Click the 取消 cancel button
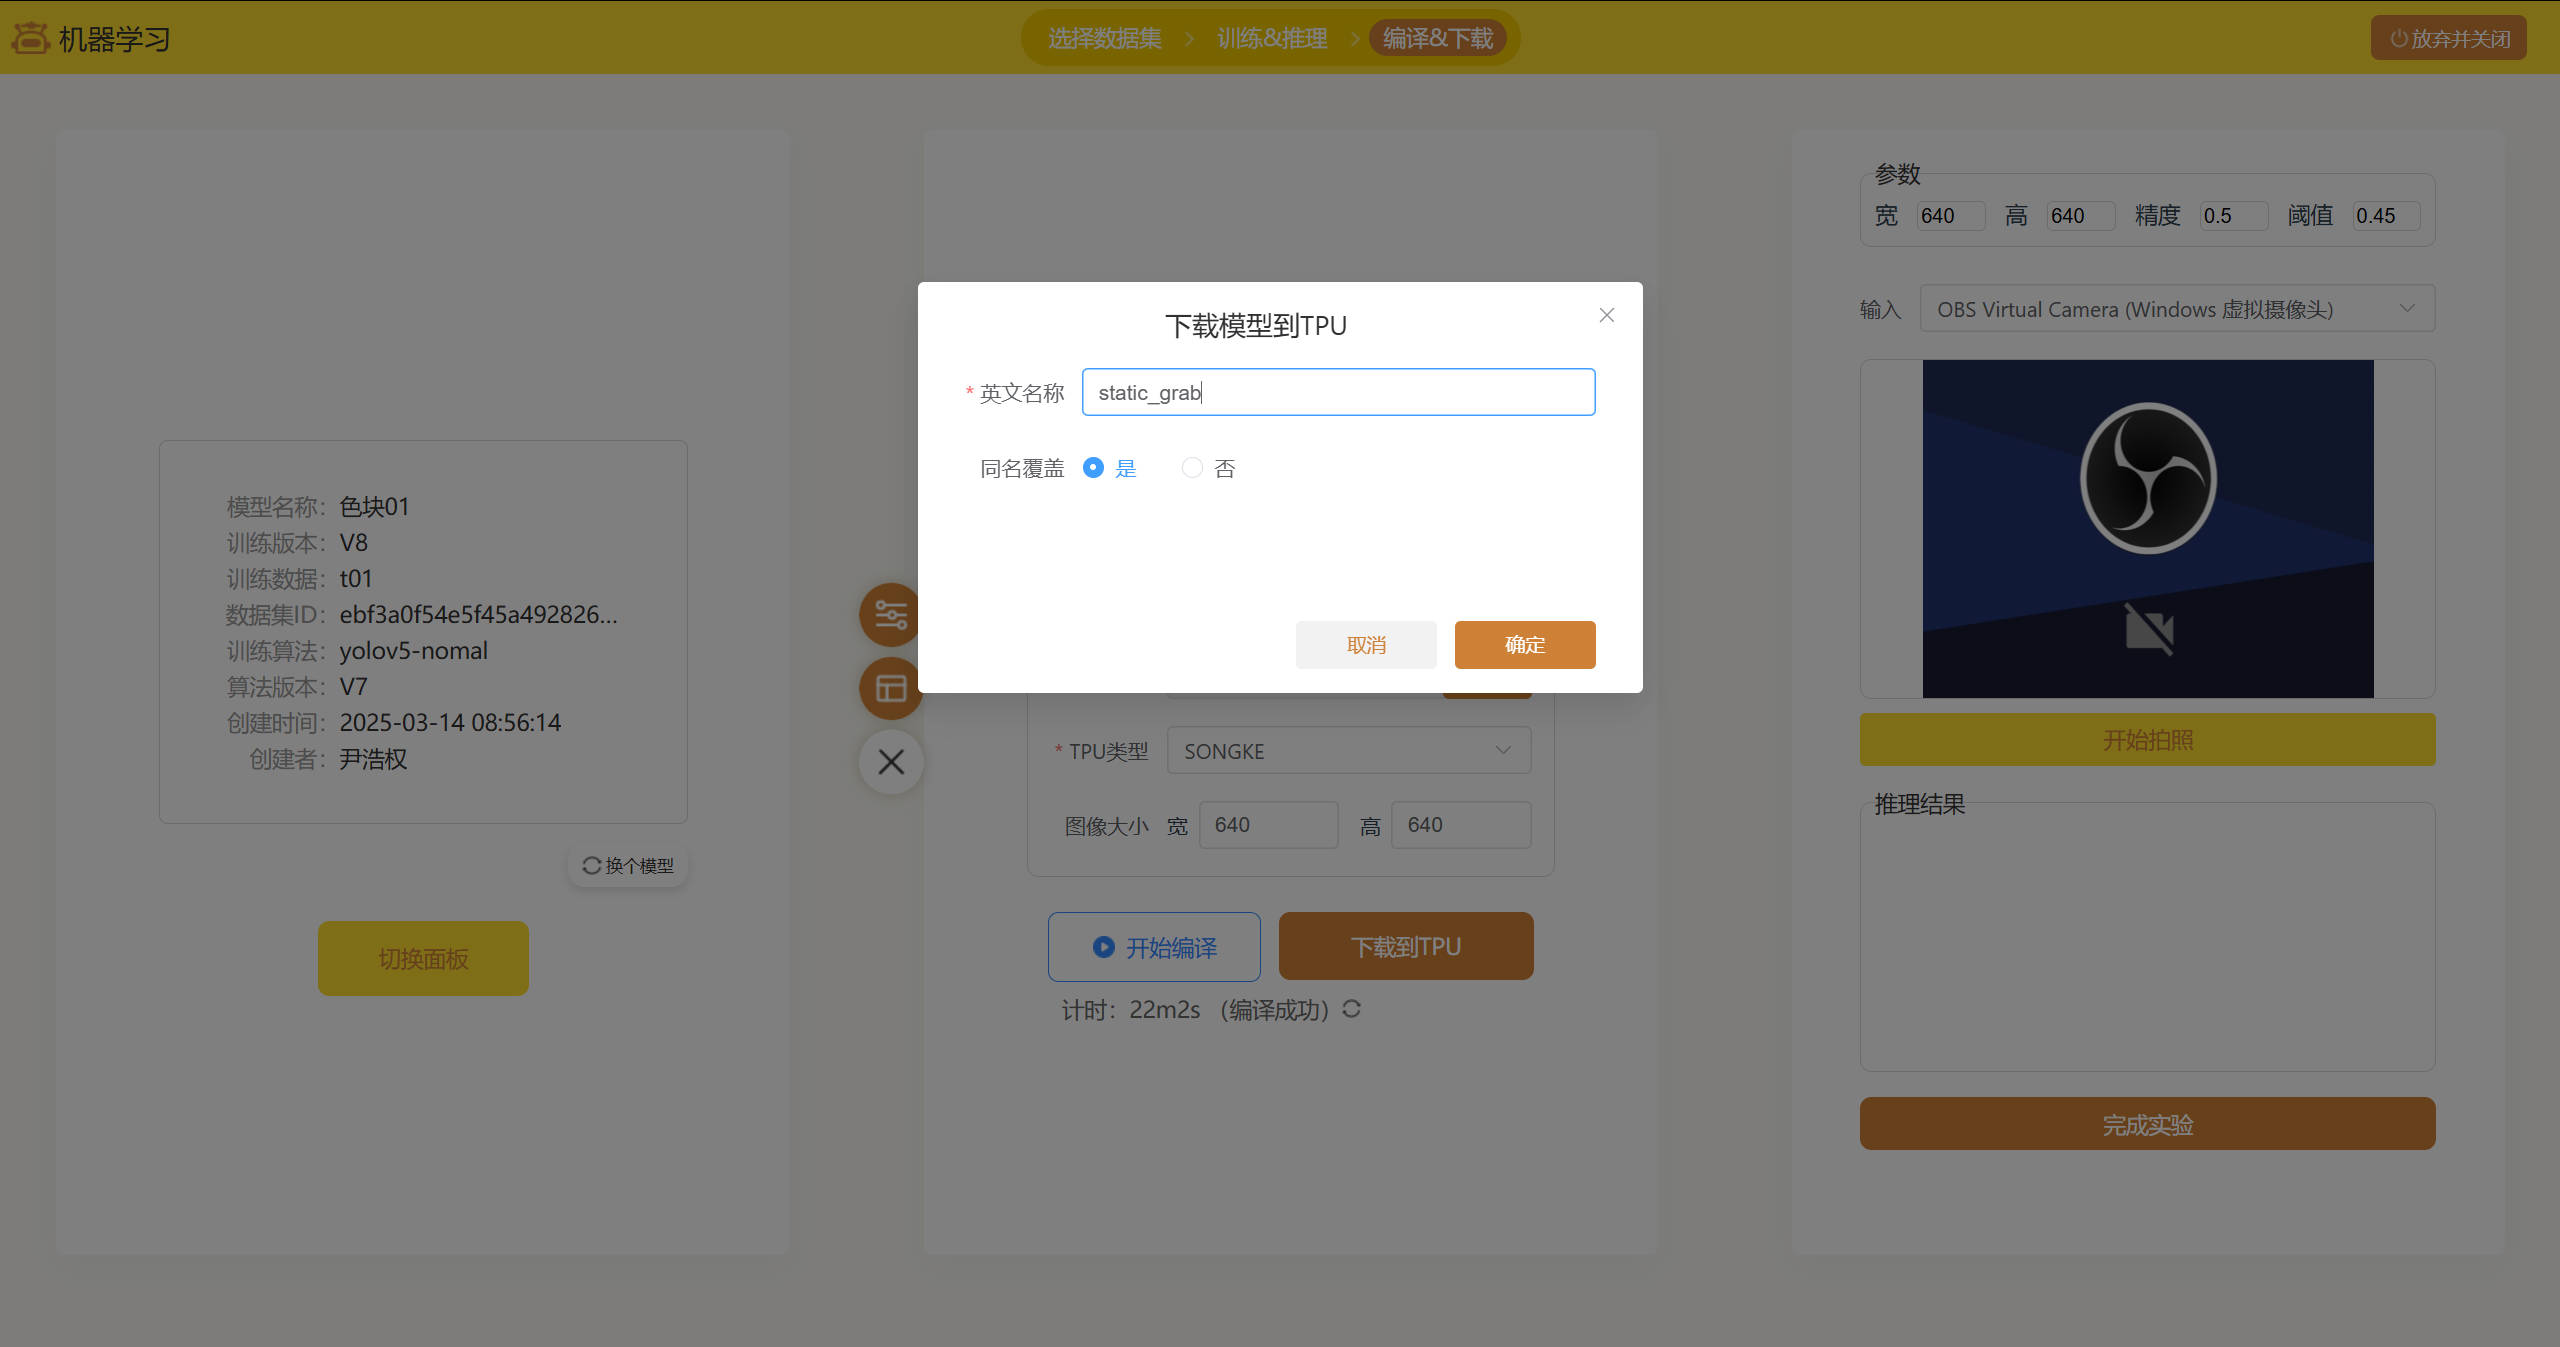Image resolution: width=2560 pixels, height=1347 pixels. coord(1365,645)
